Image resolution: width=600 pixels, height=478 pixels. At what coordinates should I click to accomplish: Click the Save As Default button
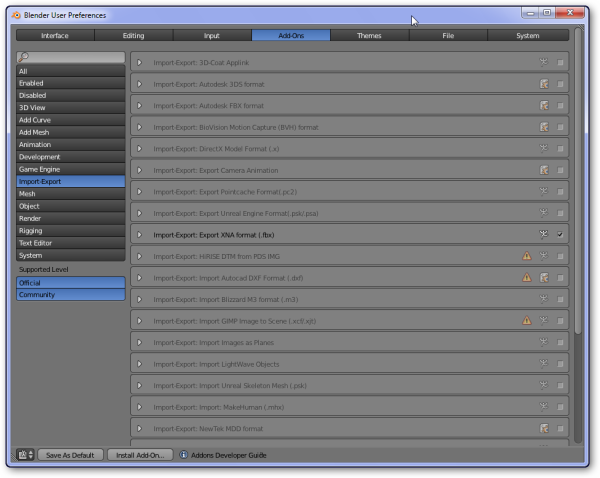(70, 455)
